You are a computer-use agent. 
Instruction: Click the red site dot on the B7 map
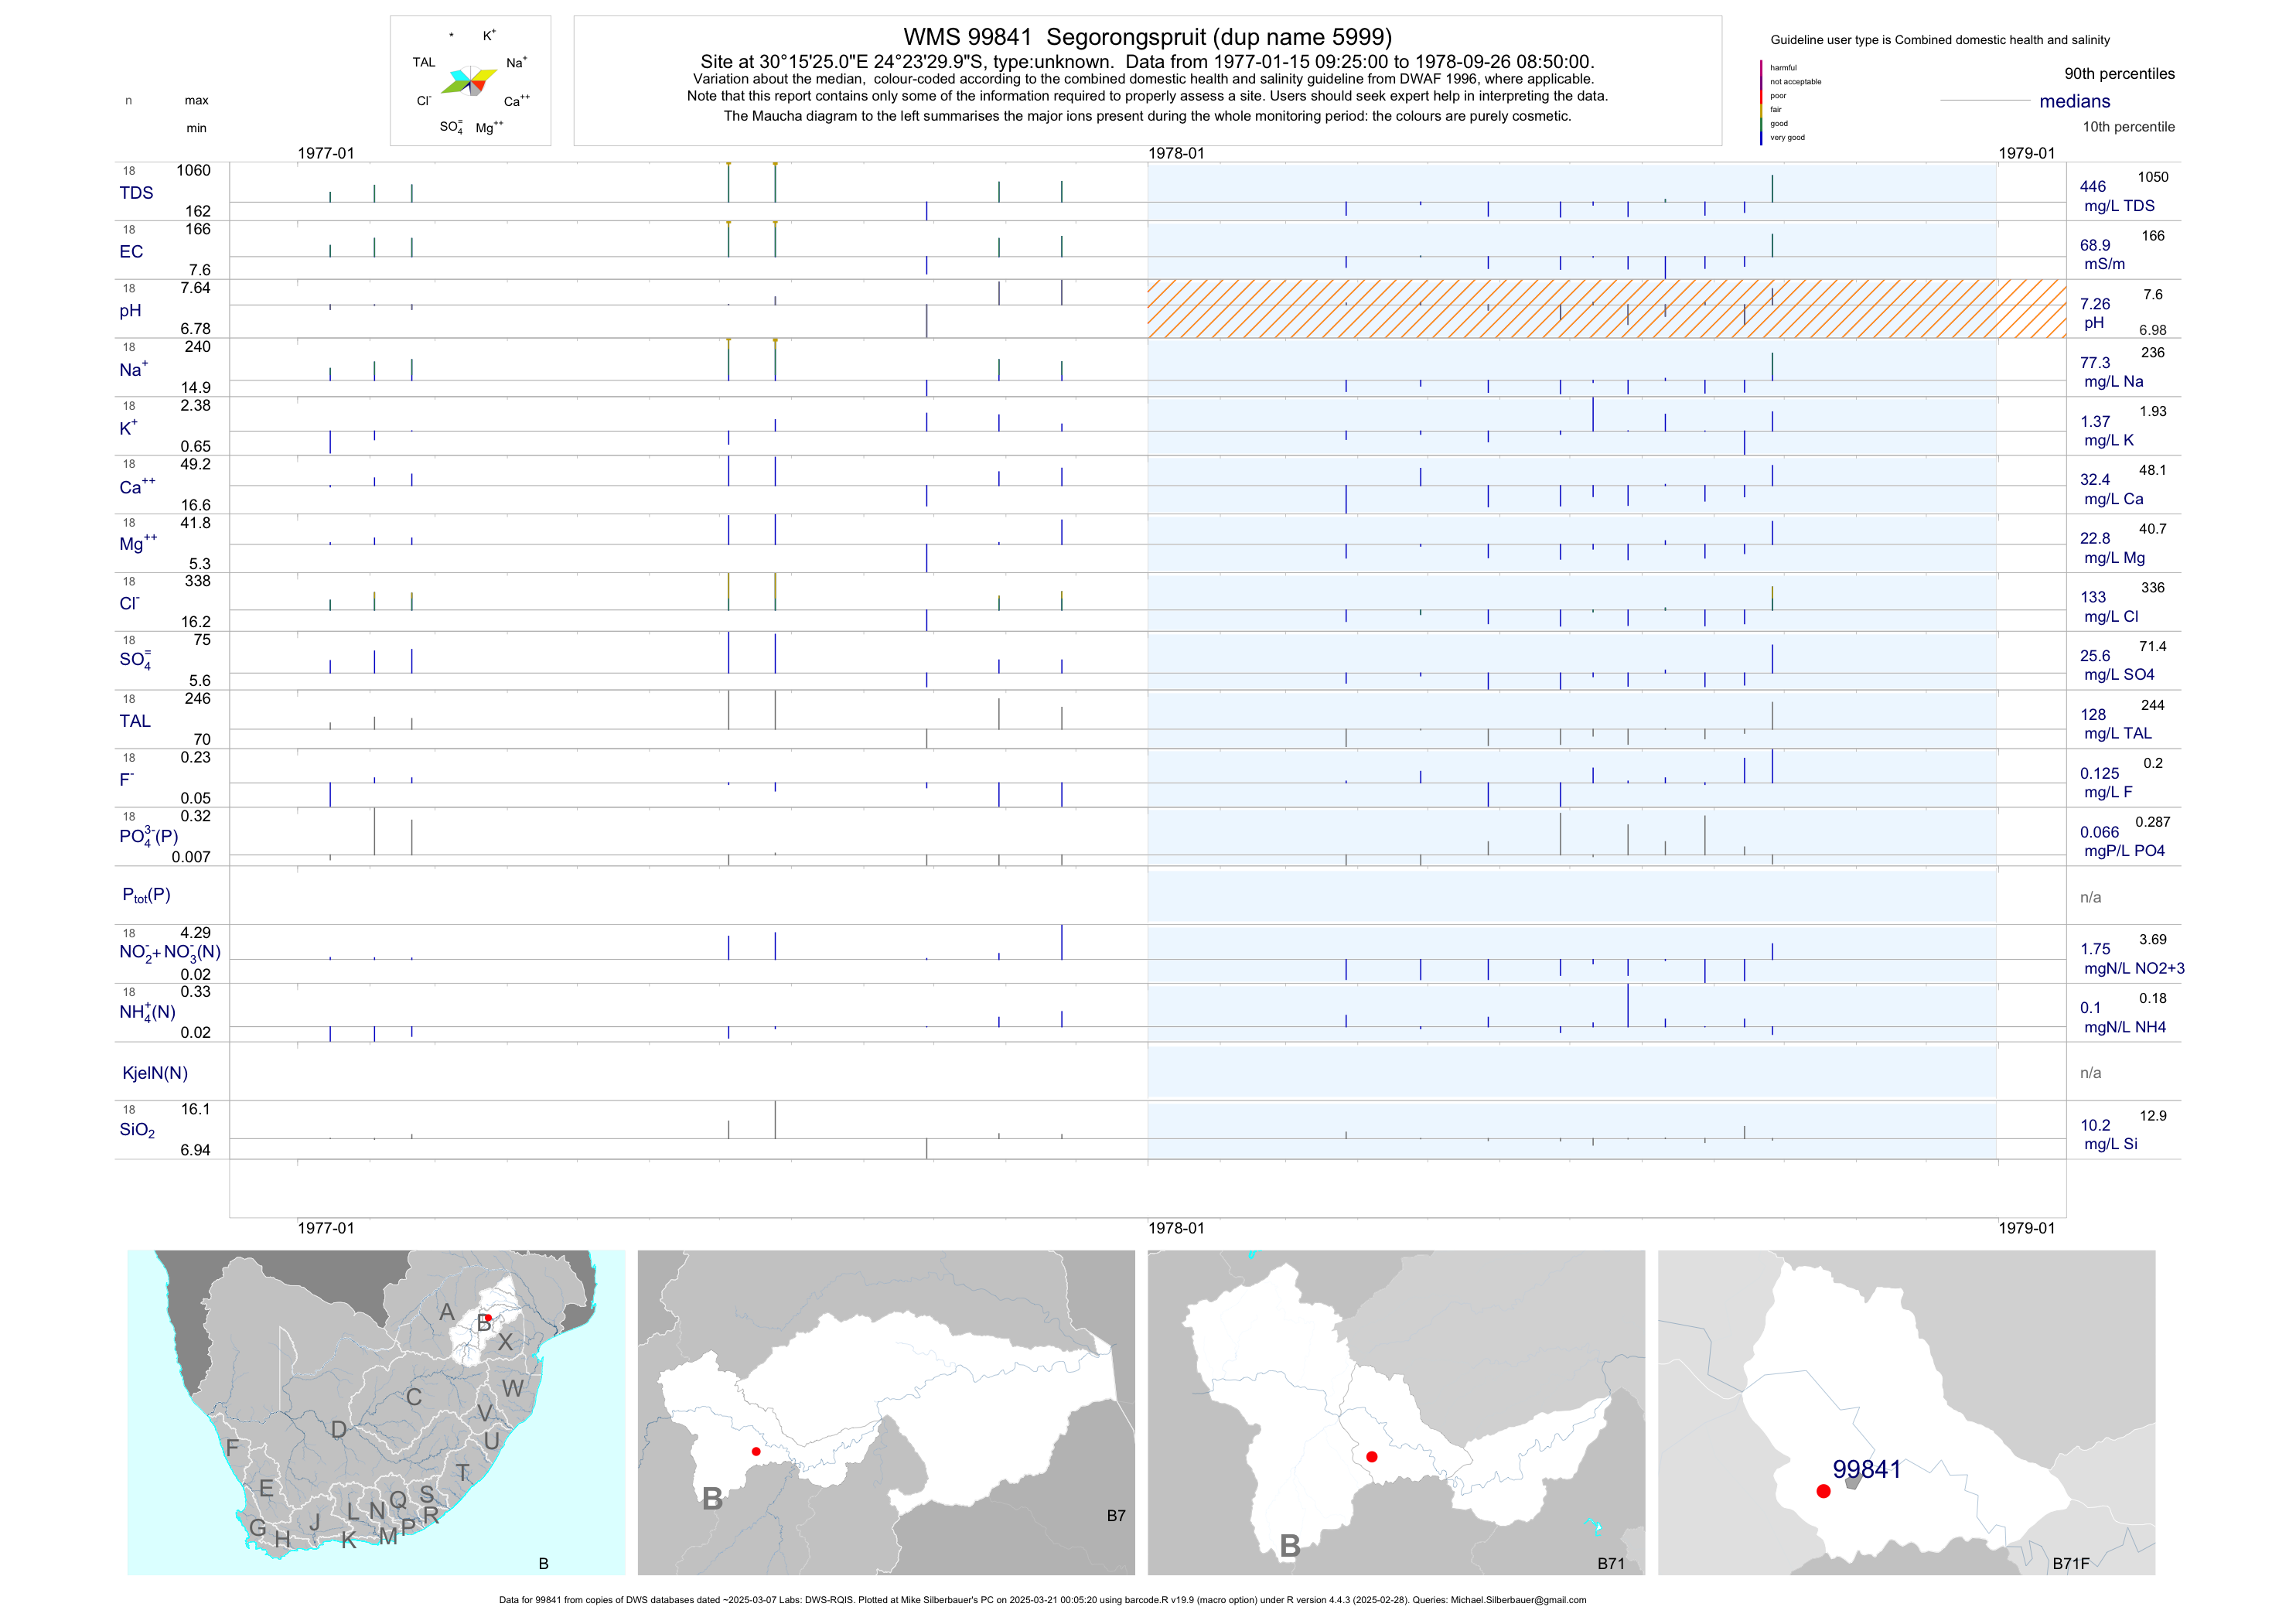coord(756,1451)
